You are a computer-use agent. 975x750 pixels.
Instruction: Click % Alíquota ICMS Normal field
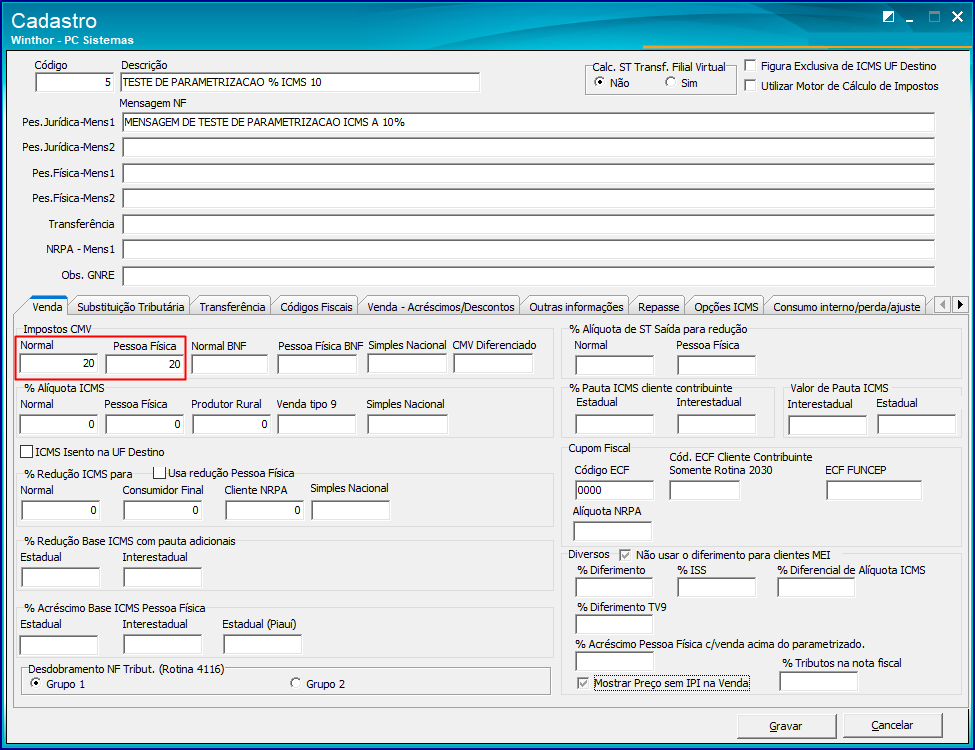[x=58, y=424]
